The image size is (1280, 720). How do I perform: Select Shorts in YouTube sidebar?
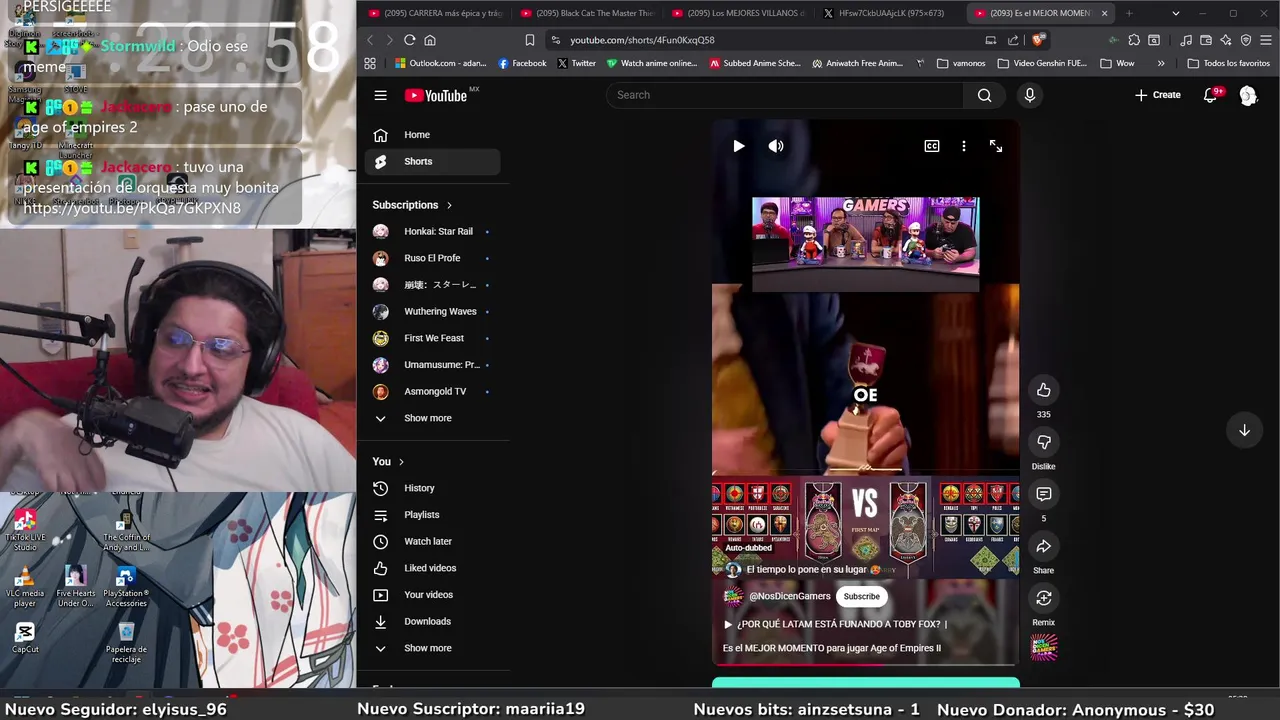coord(432,162)
